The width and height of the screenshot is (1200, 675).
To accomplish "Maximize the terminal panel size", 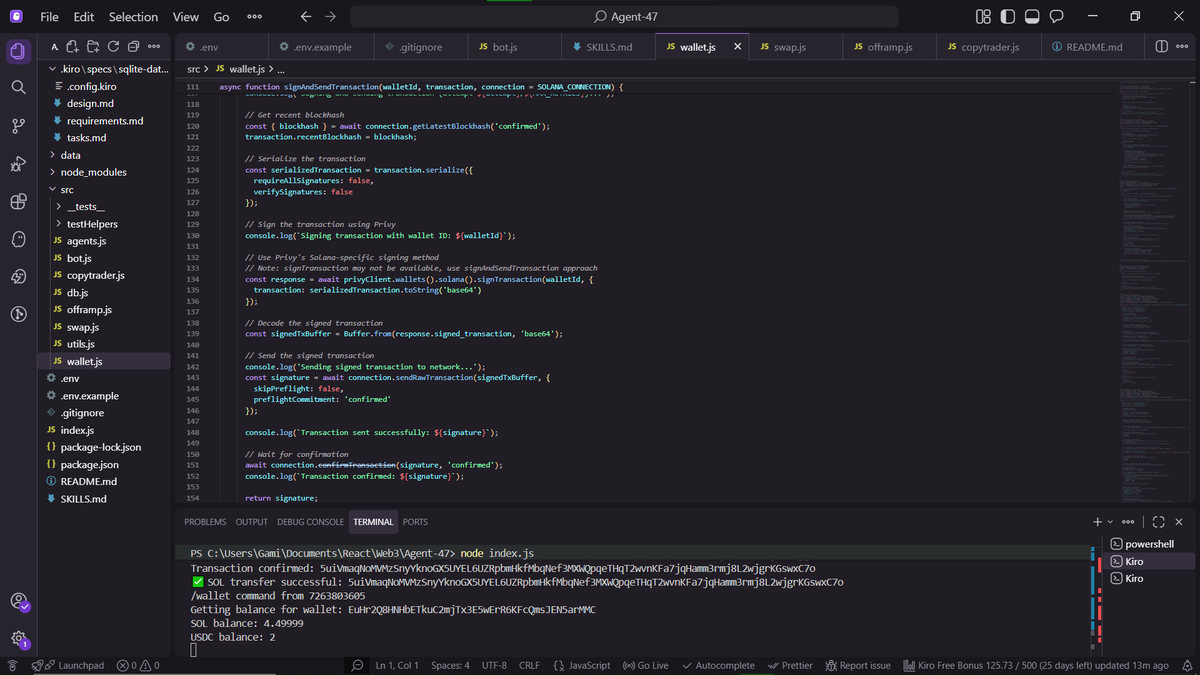I will (x=1158, y=522).
